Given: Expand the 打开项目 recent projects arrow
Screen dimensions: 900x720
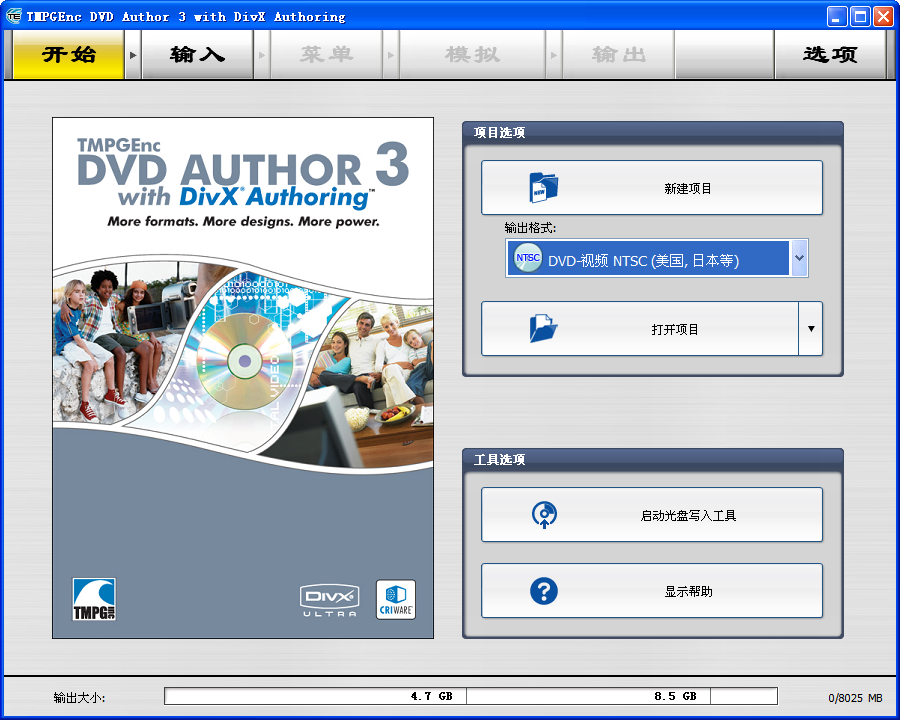Looking at the screenshot, I should pos(811,328).
